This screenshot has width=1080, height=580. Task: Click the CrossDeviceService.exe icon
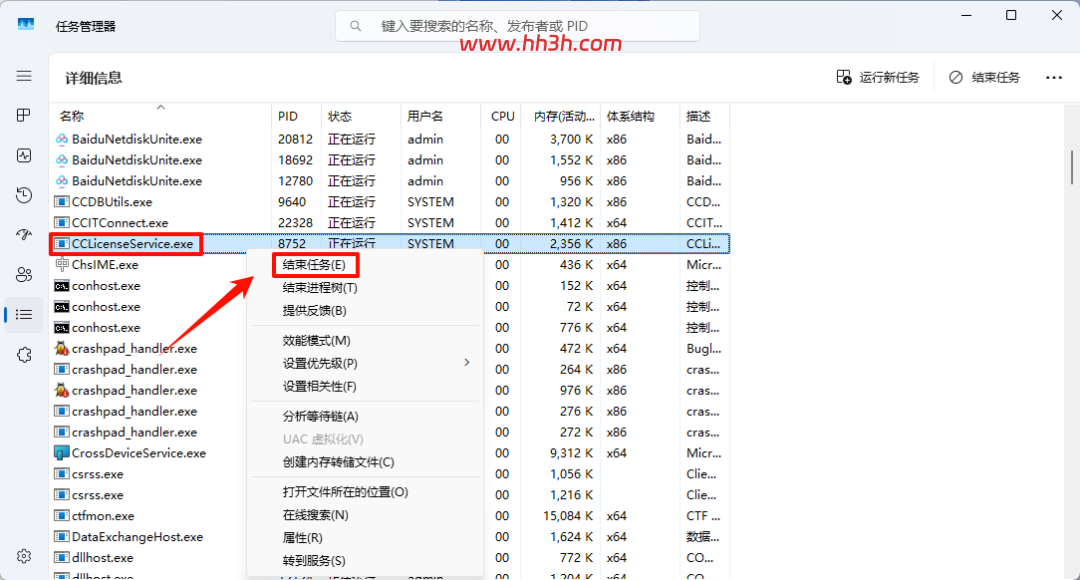point(61,453)
